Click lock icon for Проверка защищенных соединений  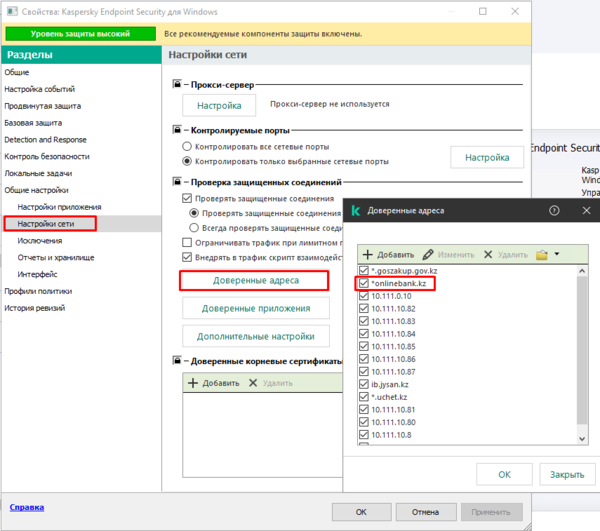(177, 181)
